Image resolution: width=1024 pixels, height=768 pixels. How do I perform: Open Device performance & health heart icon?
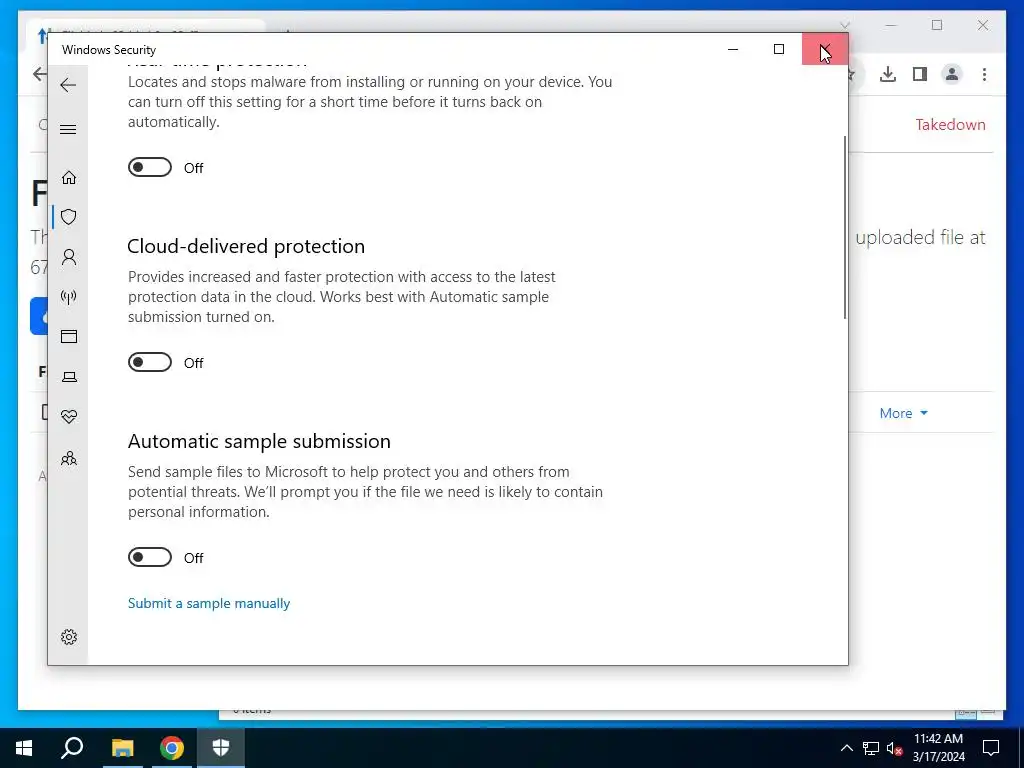(x=69, y=417)
